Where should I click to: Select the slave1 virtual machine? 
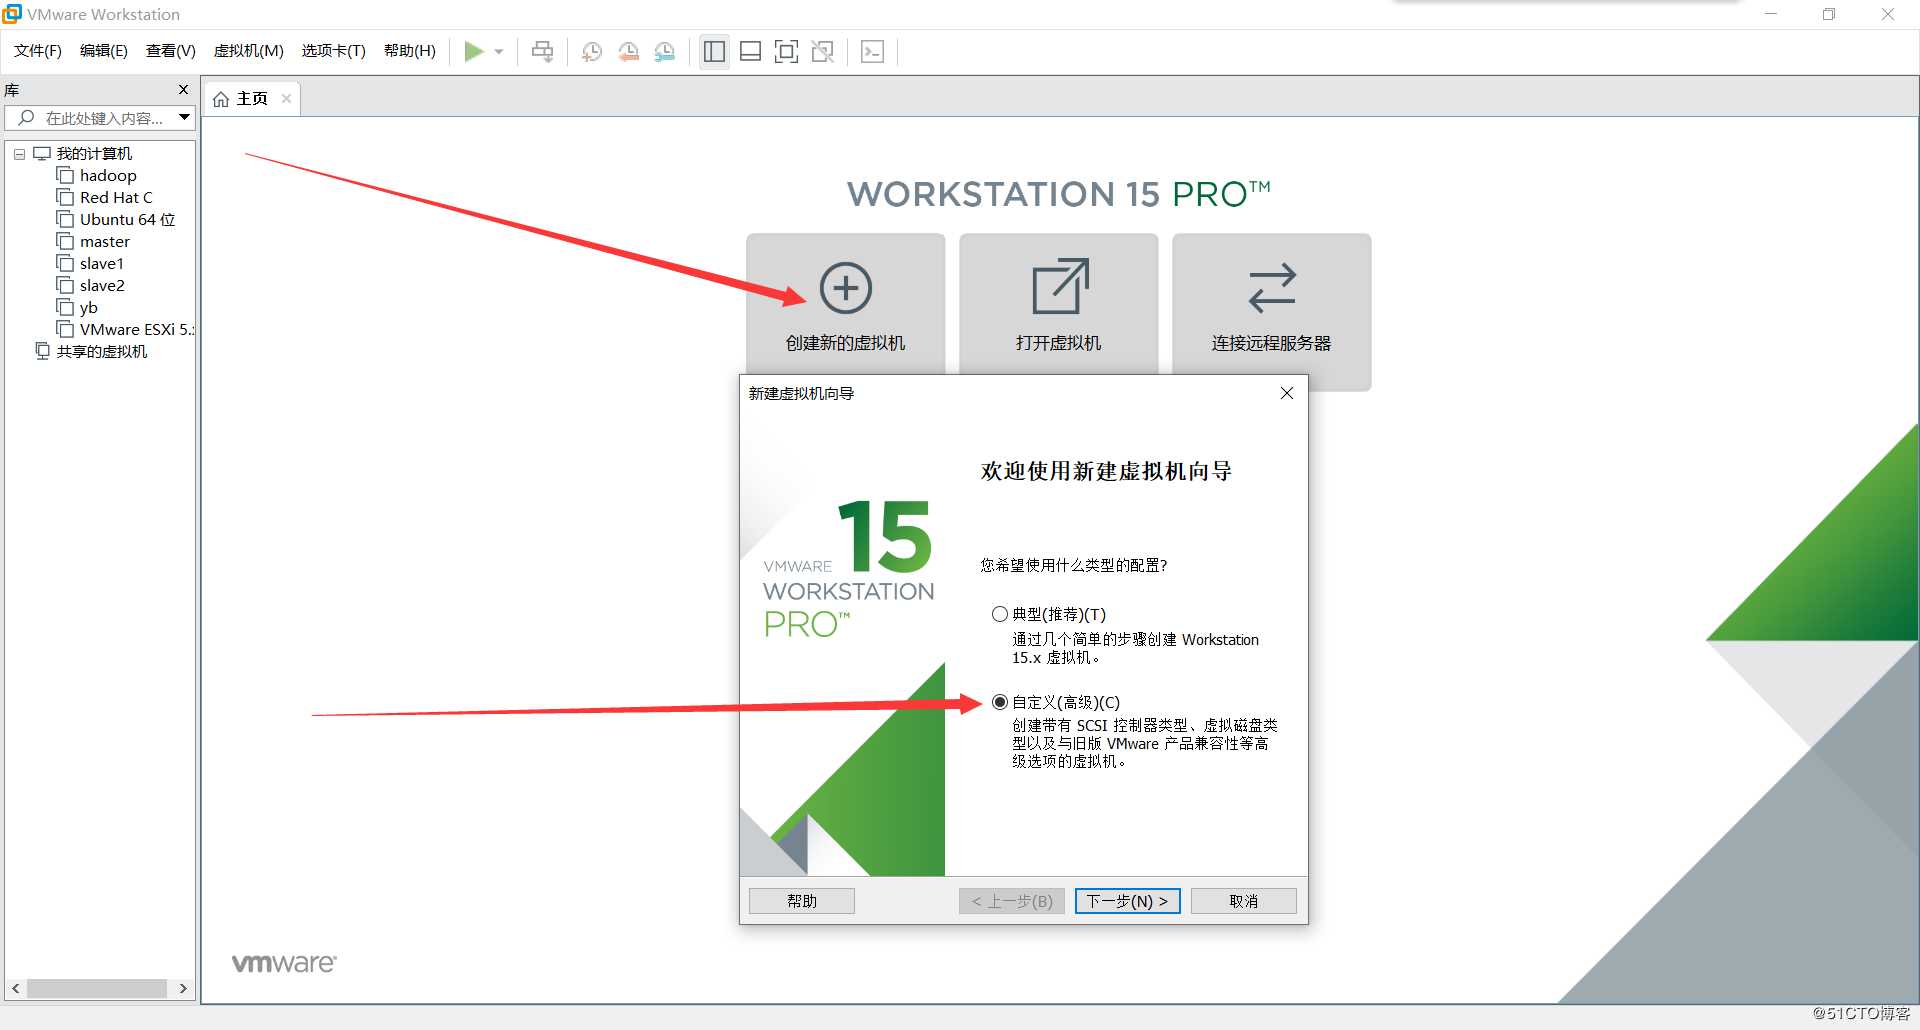click(x=102, y=263)
